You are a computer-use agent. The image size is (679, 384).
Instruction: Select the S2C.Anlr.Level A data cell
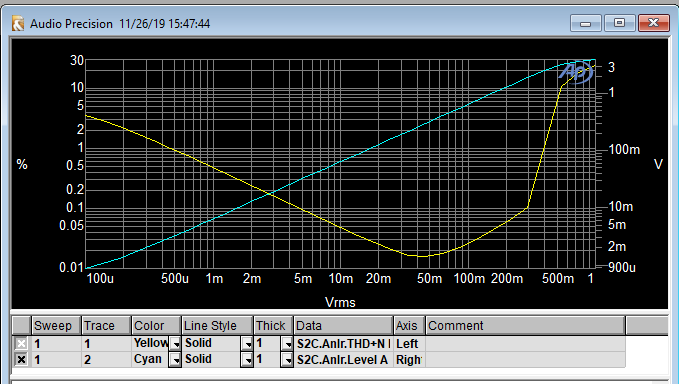pos(343,359)
